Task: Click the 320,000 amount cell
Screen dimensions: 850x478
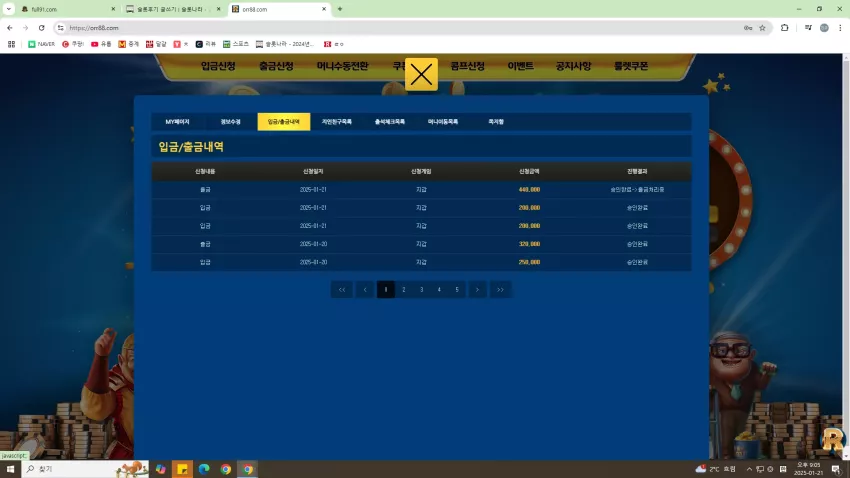Action: pyautogui.click(x=529, y=244)
